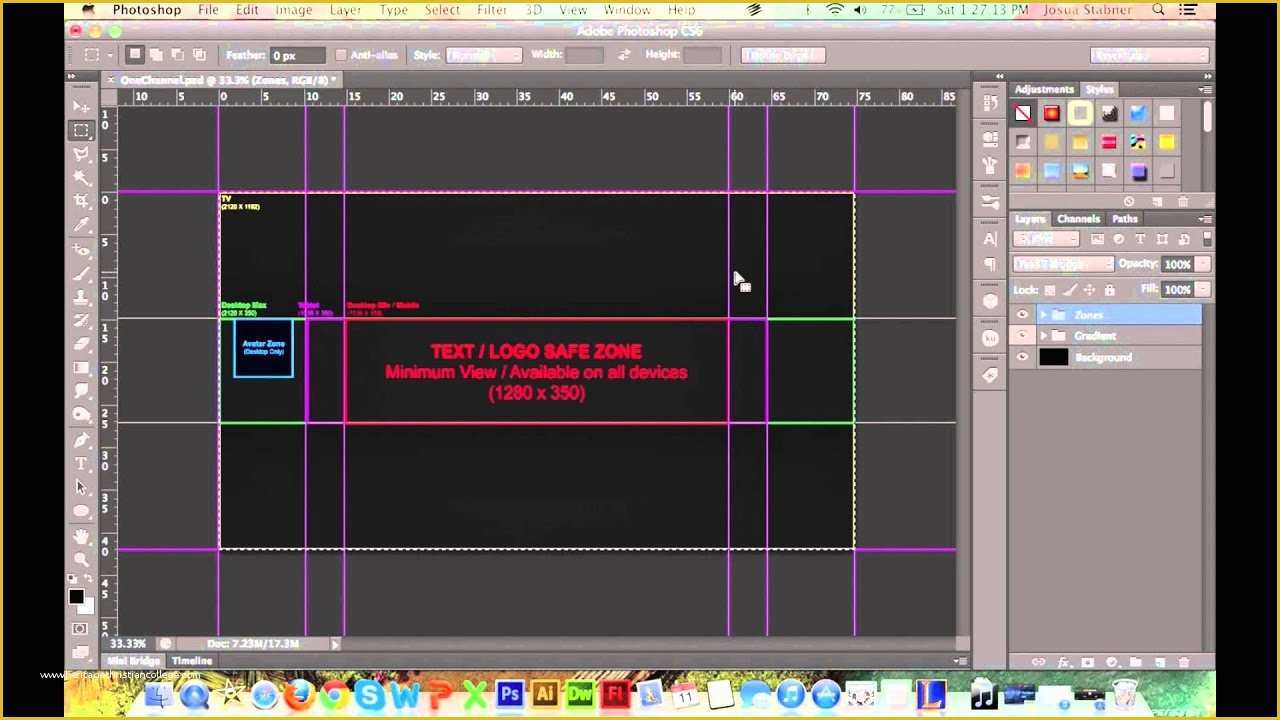Screen dimensions: 1280x720
Task: Expand the Zones layer group
Action: [x=1044, y=315]
